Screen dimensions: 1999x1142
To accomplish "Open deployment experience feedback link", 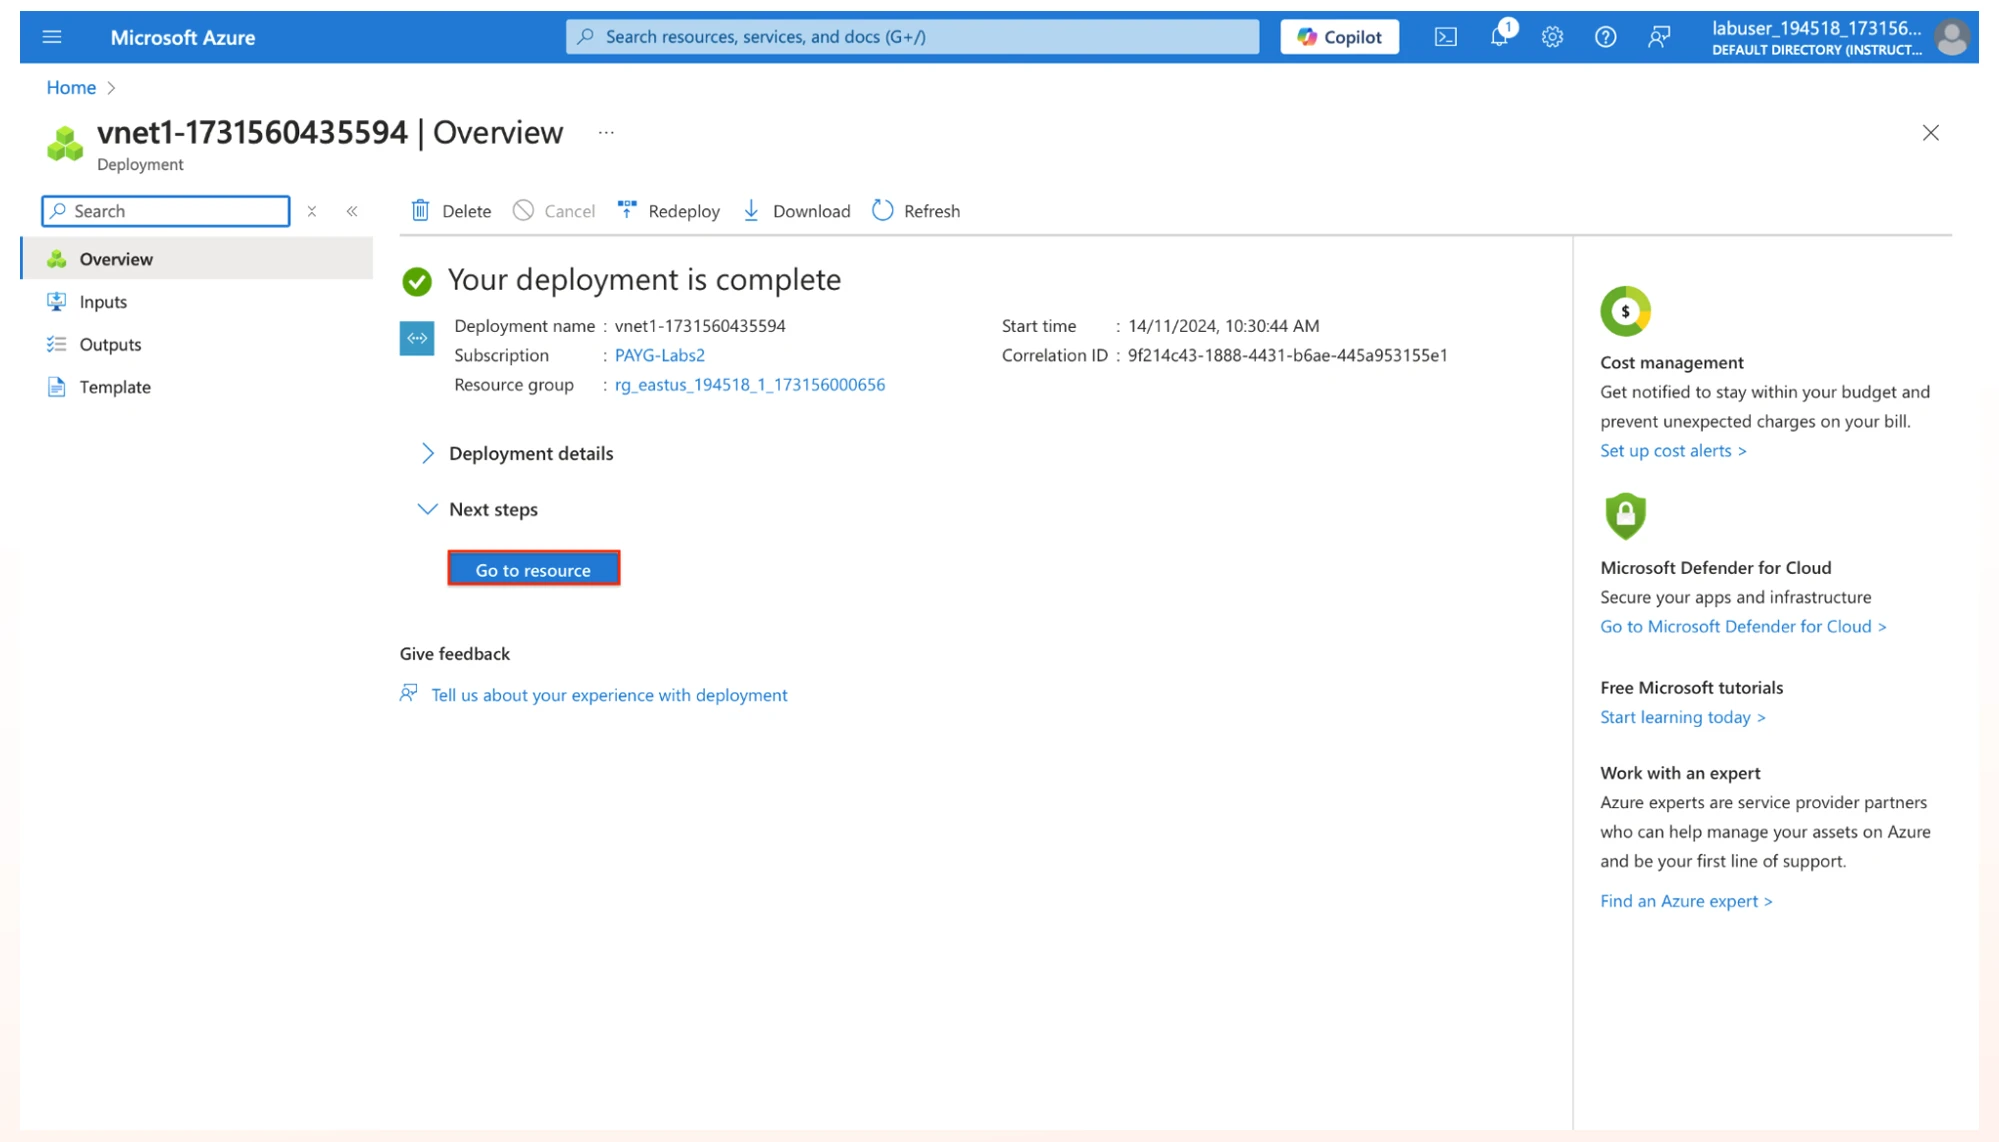I will [x=609, y=695].
